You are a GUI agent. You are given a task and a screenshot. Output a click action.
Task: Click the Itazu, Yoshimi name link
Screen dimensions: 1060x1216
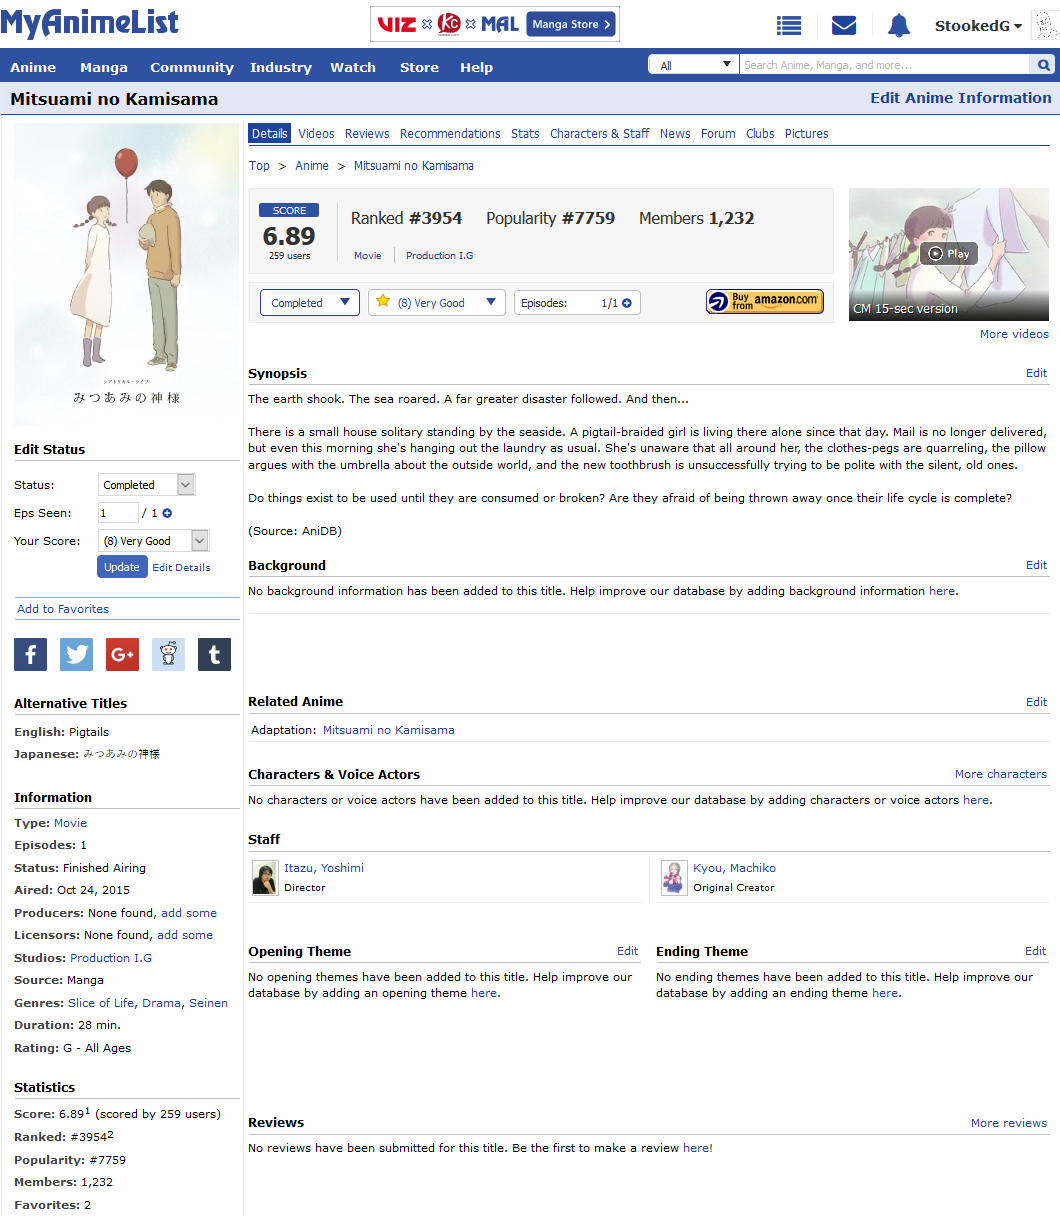324,868
